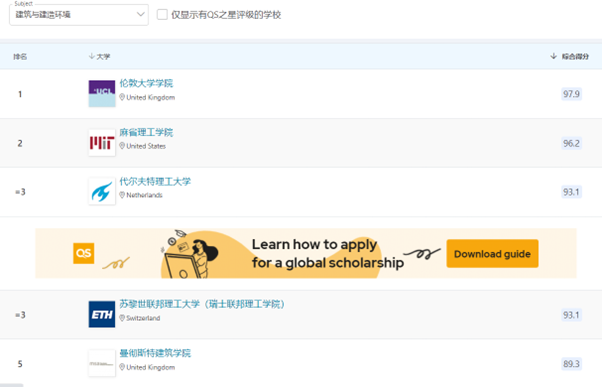
Task: Click the sort arrow beside 大学
Action: coord(91,56)
